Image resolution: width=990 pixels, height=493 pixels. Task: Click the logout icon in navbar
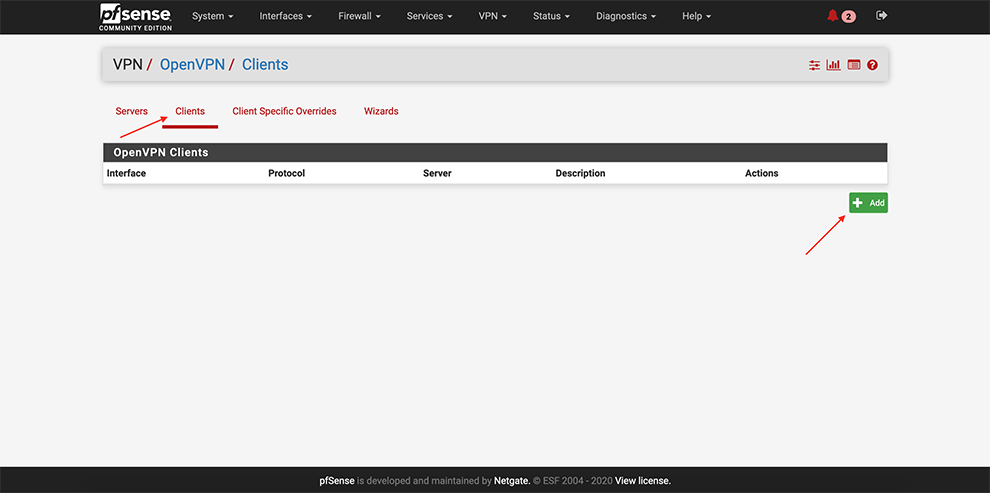pyautogui.click(x=881, y=16)
